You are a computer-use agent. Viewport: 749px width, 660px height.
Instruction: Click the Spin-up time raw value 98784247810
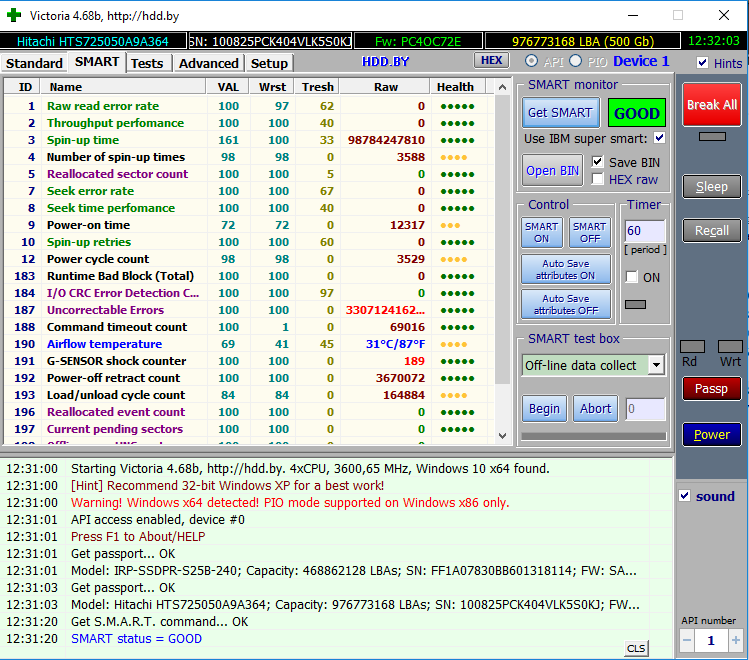pyautogui.click(x=386, y=140)
